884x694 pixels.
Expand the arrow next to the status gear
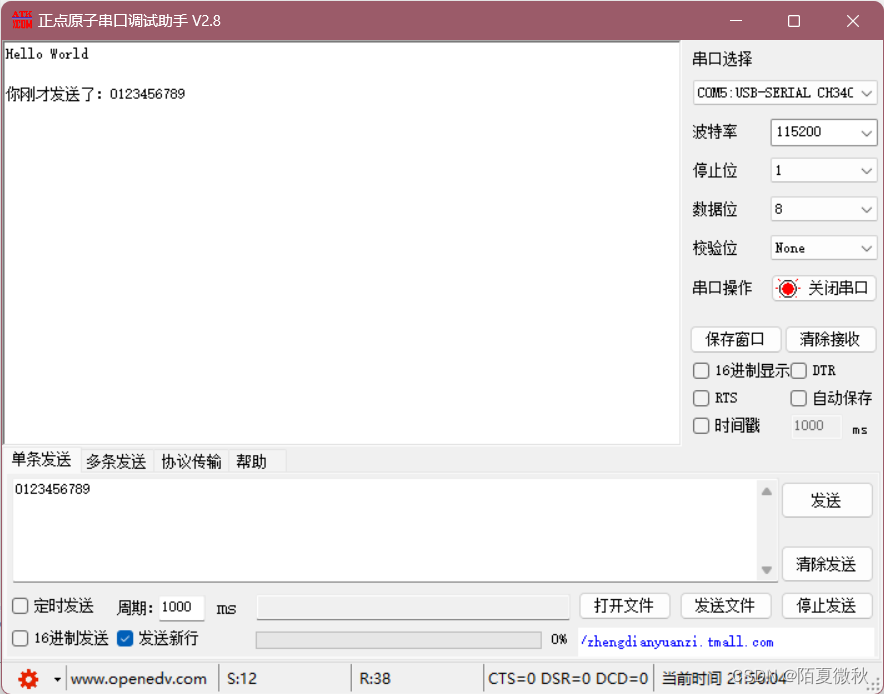[54, 678]
